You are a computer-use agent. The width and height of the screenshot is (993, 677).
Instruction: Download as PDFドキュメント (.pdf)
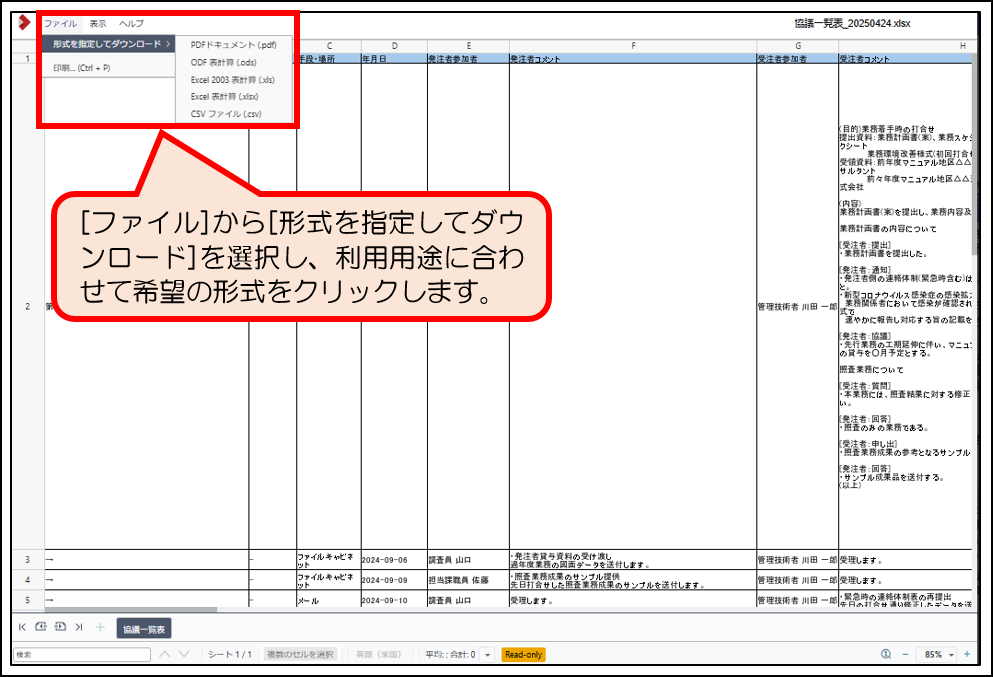click(234, 45)
